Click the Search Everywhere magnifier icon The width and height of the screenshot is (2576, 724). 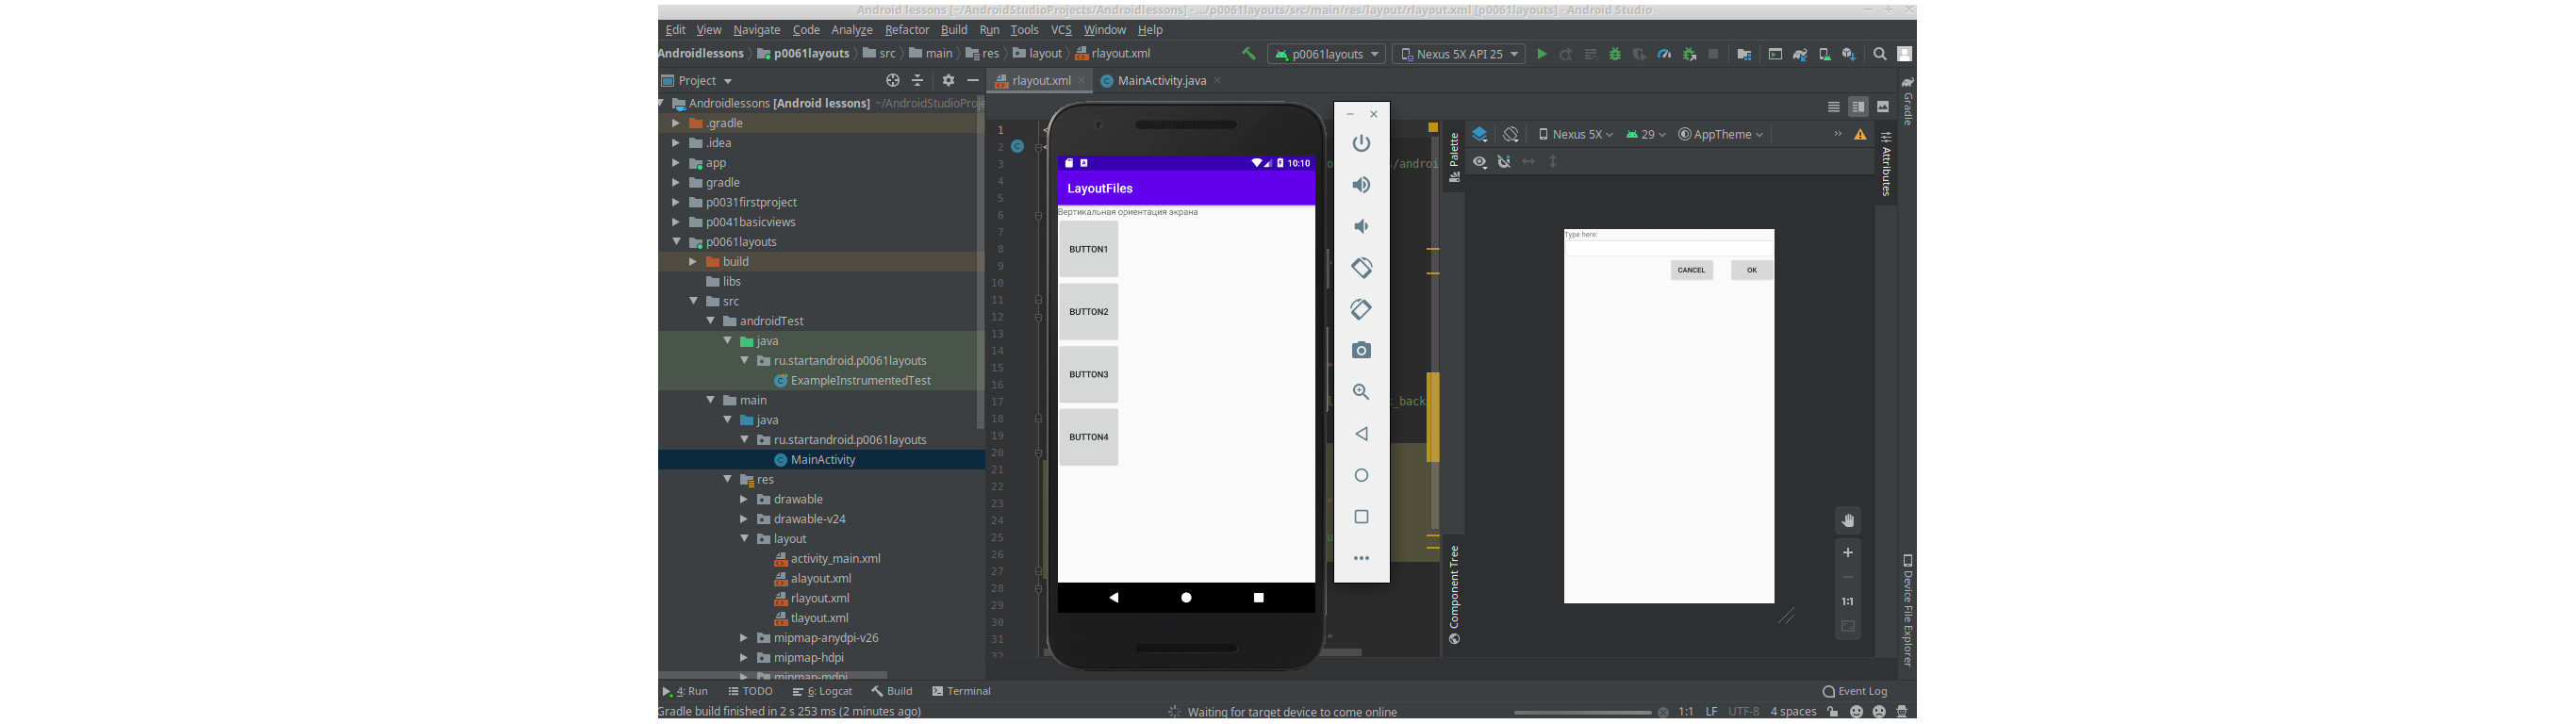click(x=1880, y=54)
